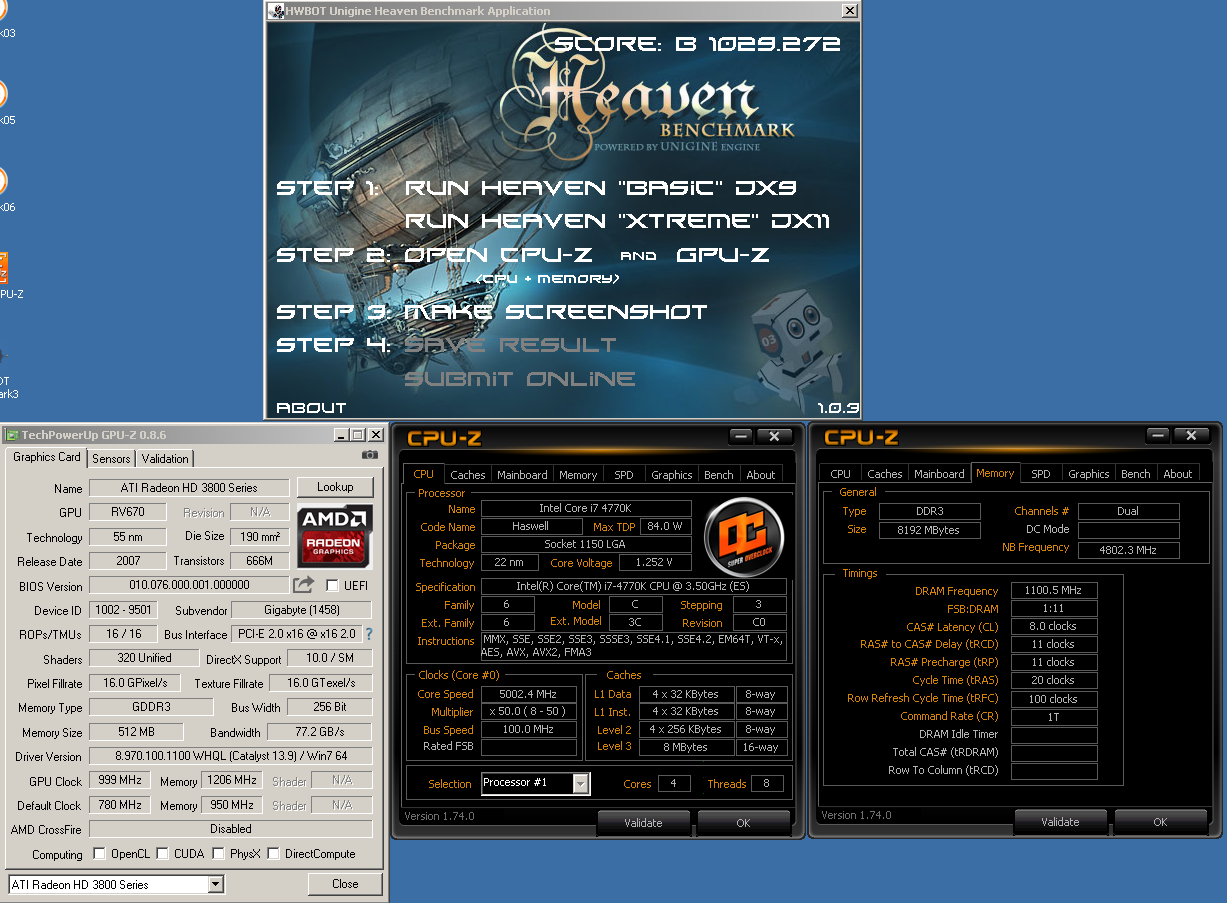The height and width of the screenshot is (903, 1227).
Task: Click the DRAM Frequency value 1100.5 MHz
Action: [x=1054, y=591]
